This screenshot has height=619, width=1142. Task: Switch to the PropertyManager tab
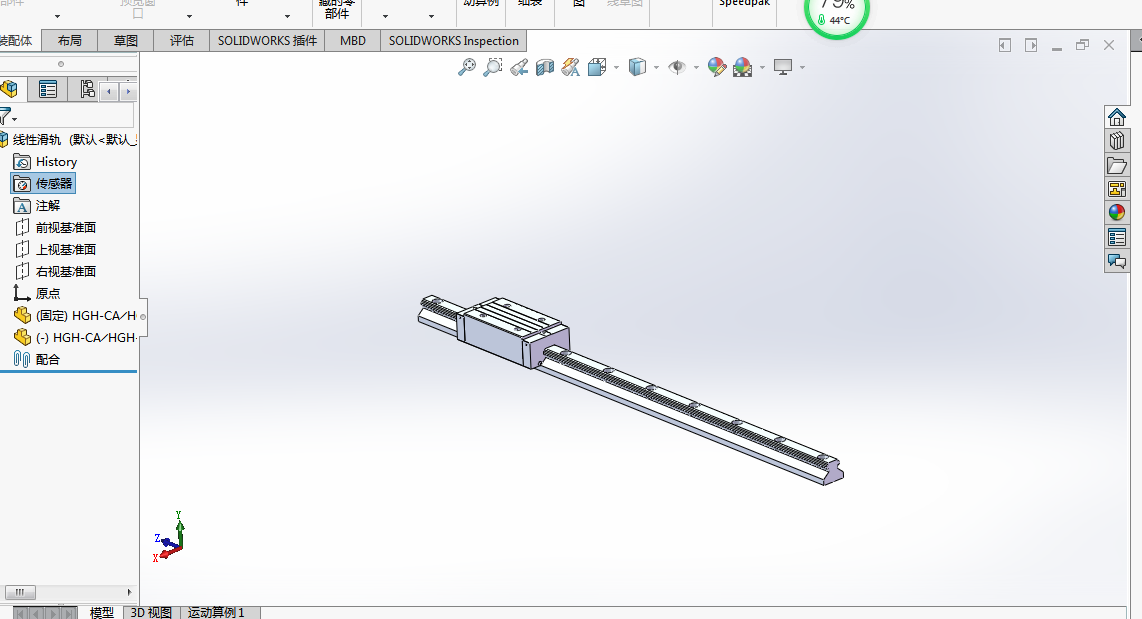(x=48, y=90)
